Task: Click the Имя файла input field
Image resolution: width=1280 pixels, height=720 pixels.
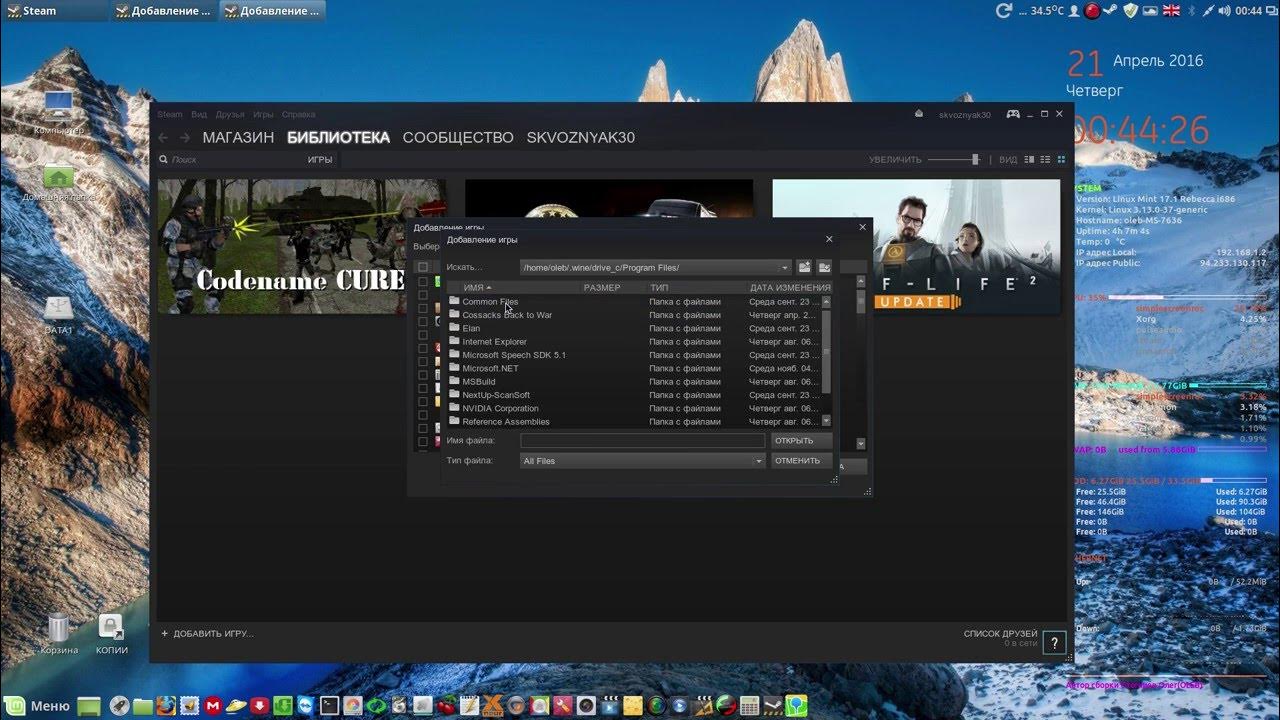Action: pos(642,441)
